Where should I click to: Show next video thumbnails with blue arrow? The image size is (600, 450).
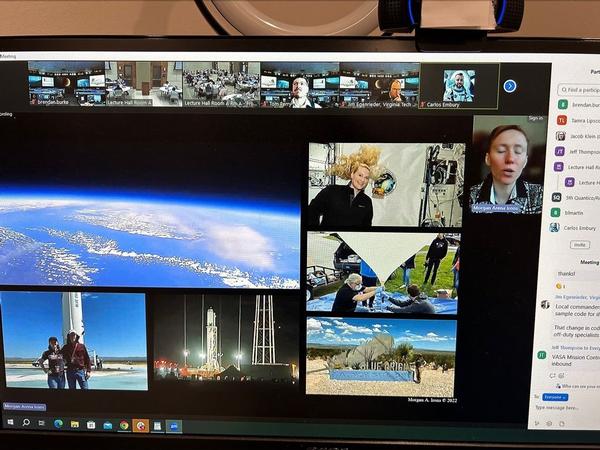pyautogui.click(x=509, y=86)
